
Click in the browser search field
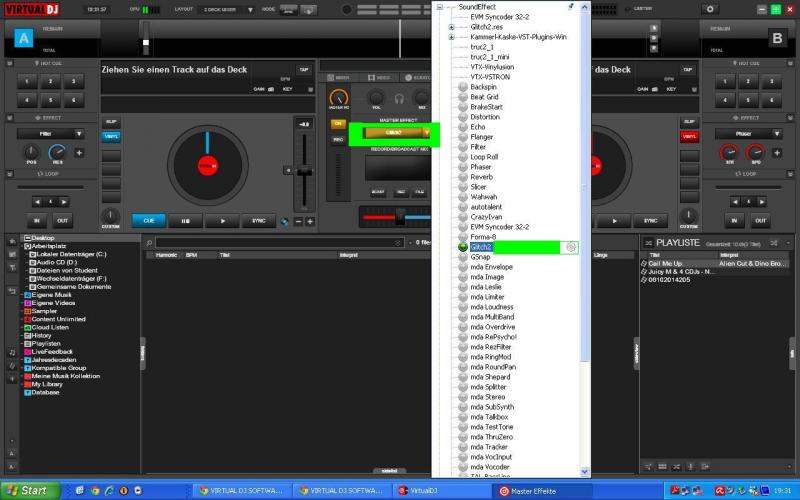coord(280,243)
